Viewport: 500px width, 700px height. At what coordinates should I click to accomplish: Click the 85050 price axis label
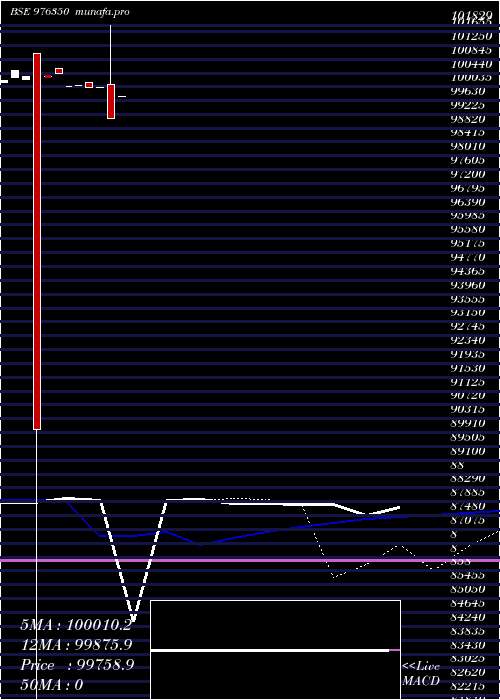[468, 589]
